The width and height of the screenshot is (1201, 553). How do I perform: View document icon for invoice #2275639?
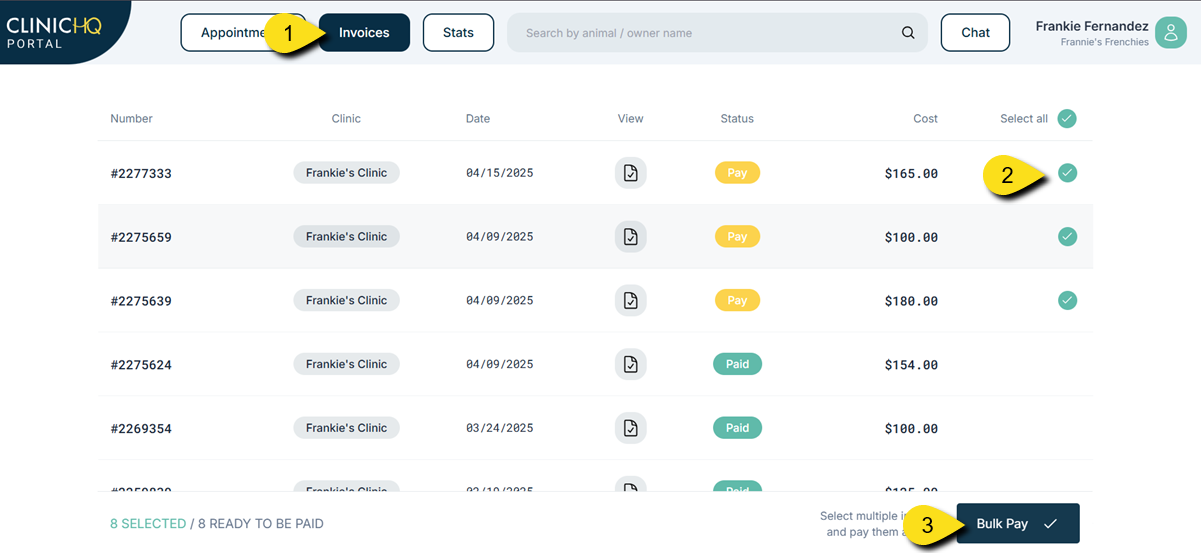(x=630, y=300)
